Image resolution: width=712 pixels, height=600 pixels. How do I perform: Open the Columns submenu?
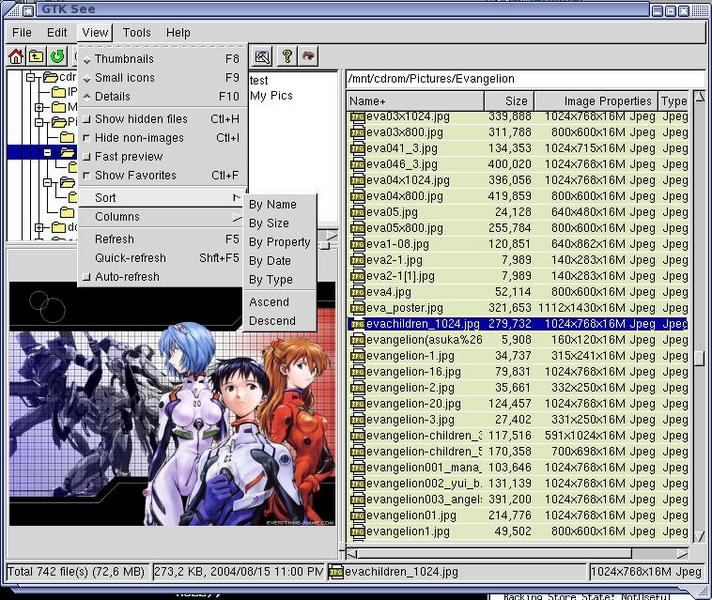click(x=163, y=217)
